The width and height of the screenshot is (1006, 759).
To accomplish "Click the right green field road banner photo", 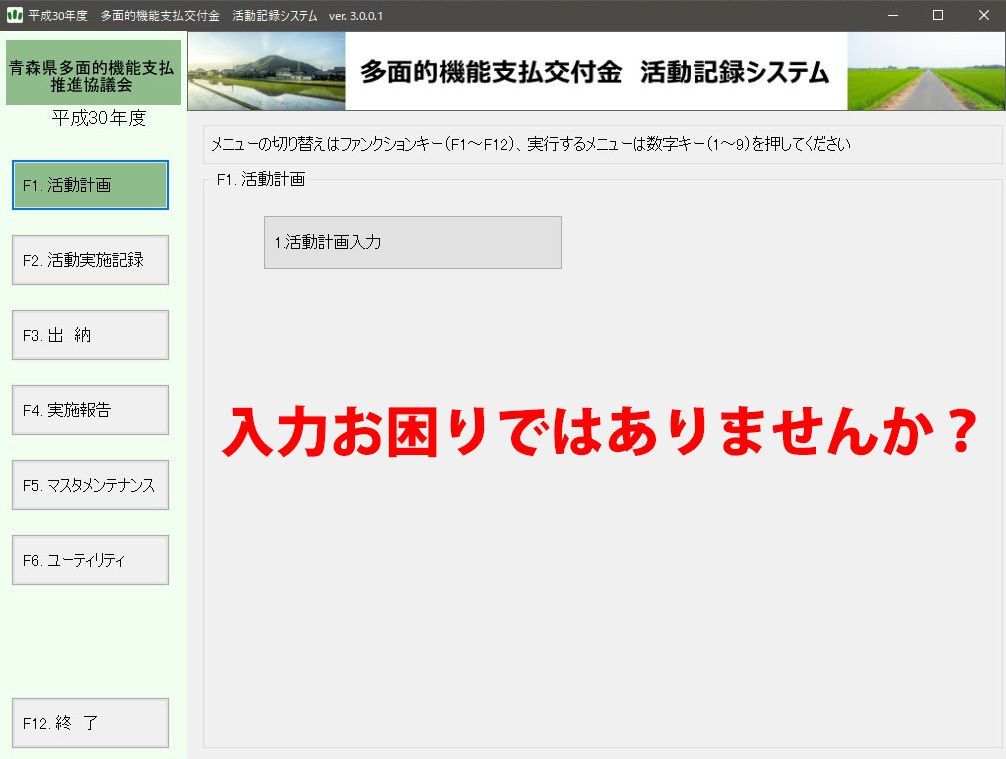I will click(927, 70).
